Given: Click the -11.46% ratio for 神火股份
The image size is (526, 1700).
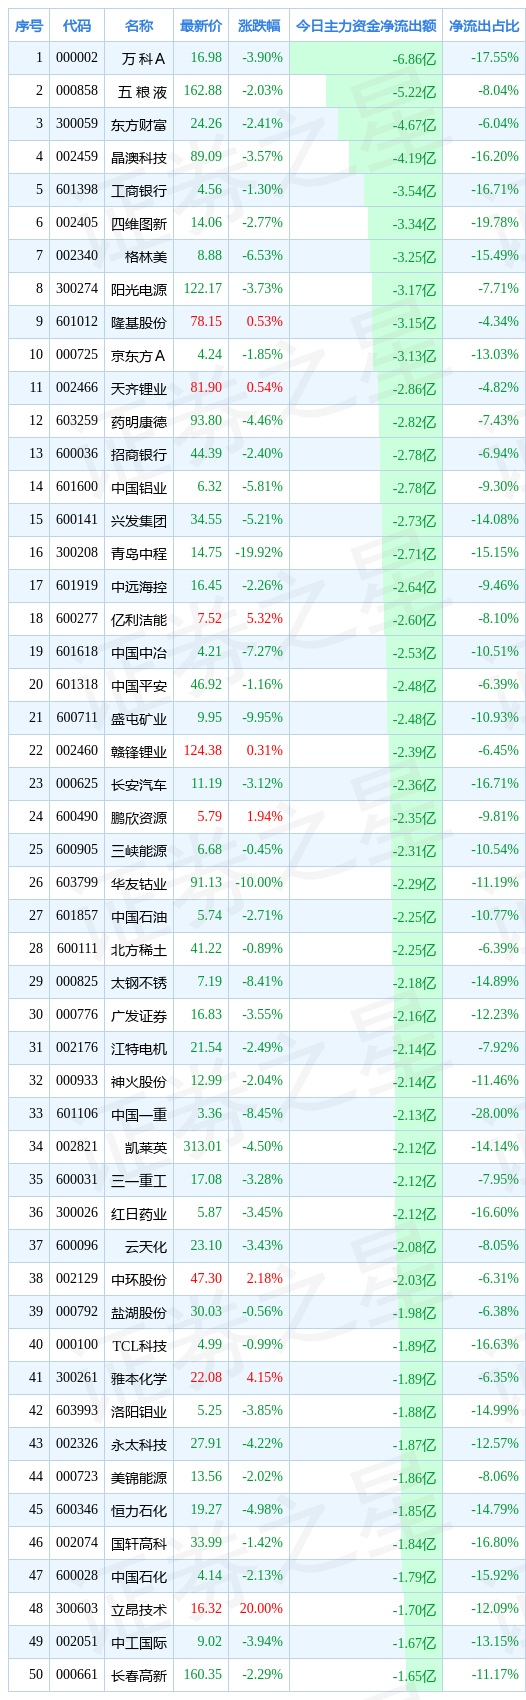Looking at the screenshot, I should coord(495,1081).
